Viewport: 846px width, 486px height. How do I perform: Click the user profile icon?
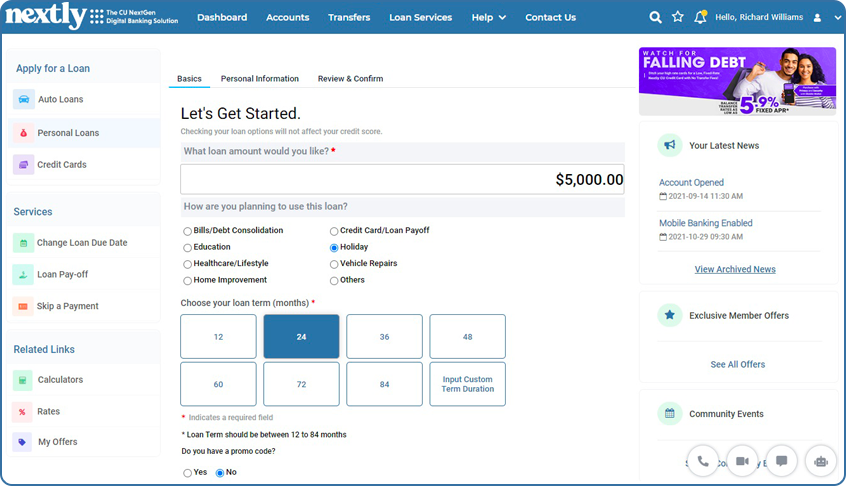[x=817, y=18]
